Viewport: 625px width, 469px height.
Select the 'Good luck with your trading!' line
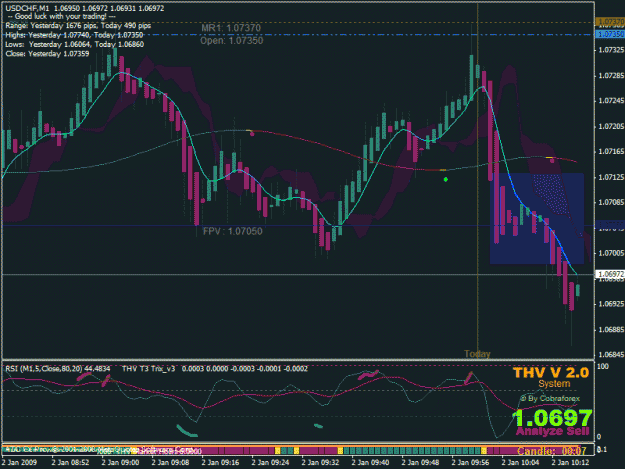pos(62,16)
